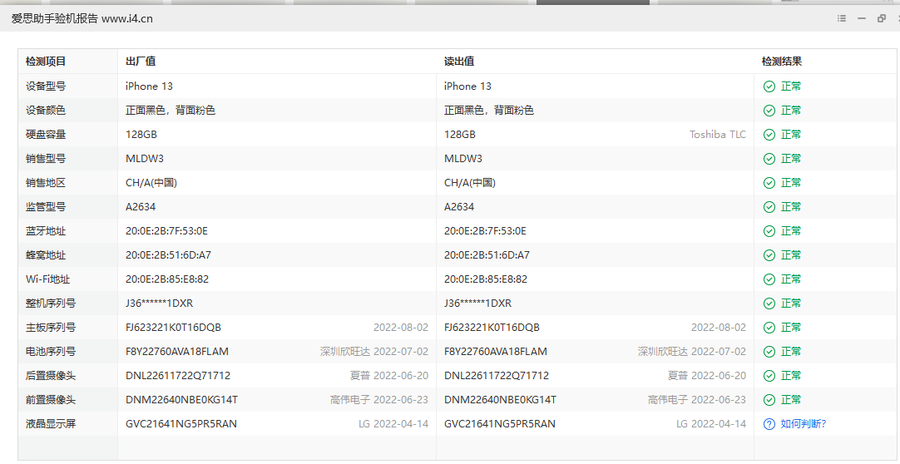
Task: Click the question mark icon in 液晶显示屏 row
Action: pyautogui.click(x=769, y=424)
